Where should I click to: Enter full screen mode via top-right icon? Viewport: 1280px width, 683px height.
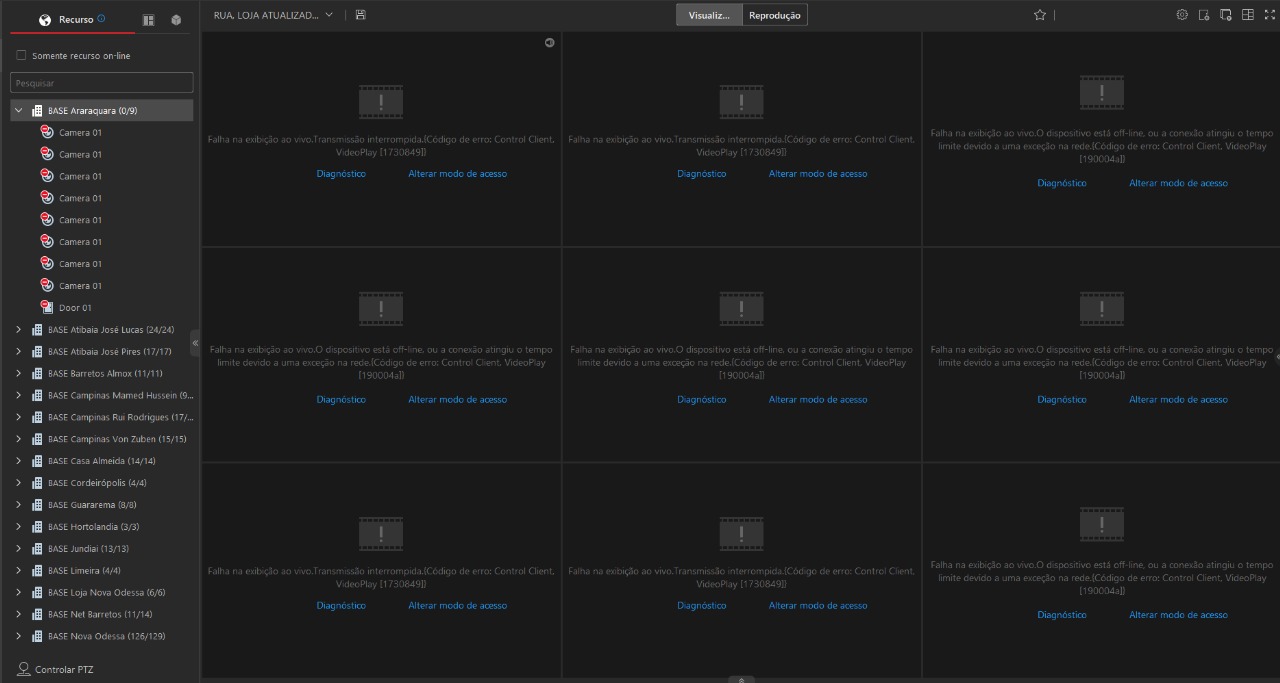1269,15
